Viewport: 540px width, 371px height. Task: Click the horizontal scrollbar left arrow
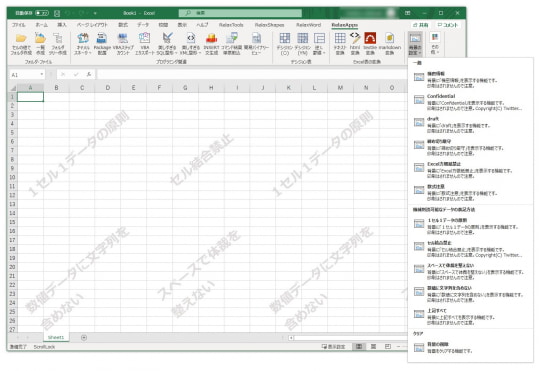pyautogui.click(x=291, y=338)
